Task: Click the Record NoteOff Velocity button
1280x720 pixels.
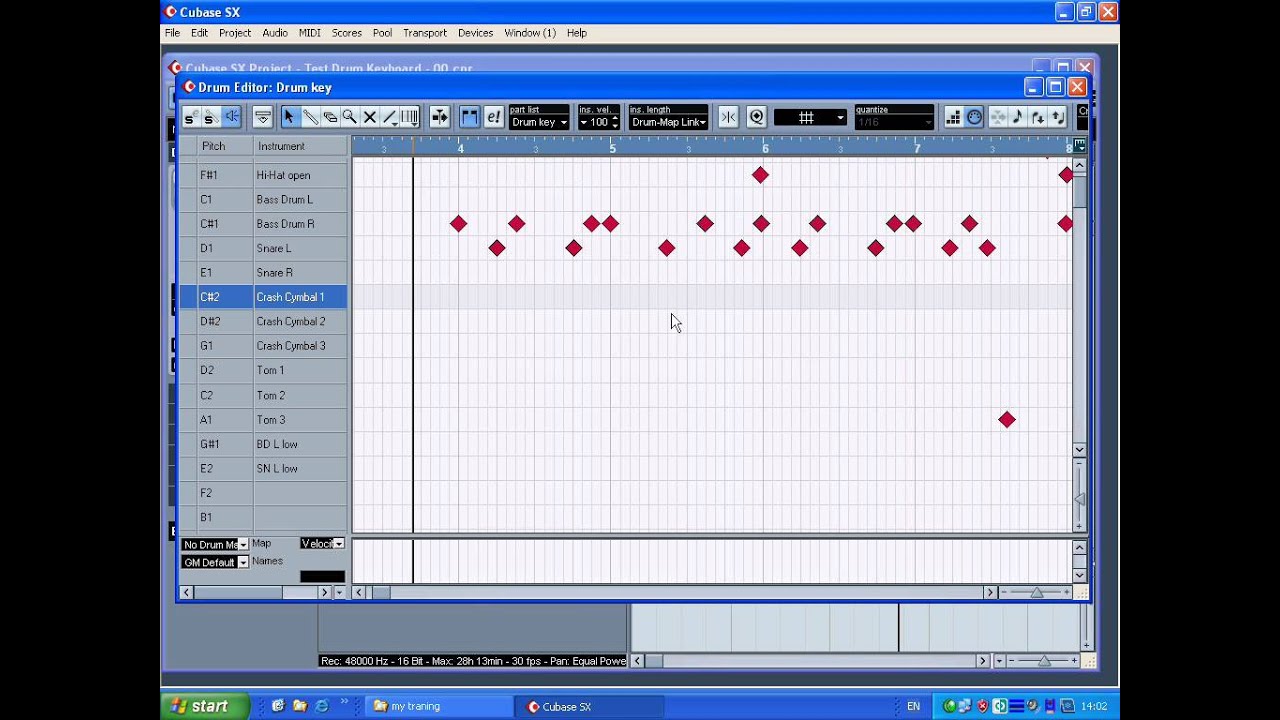Action: click(1058, 118)
